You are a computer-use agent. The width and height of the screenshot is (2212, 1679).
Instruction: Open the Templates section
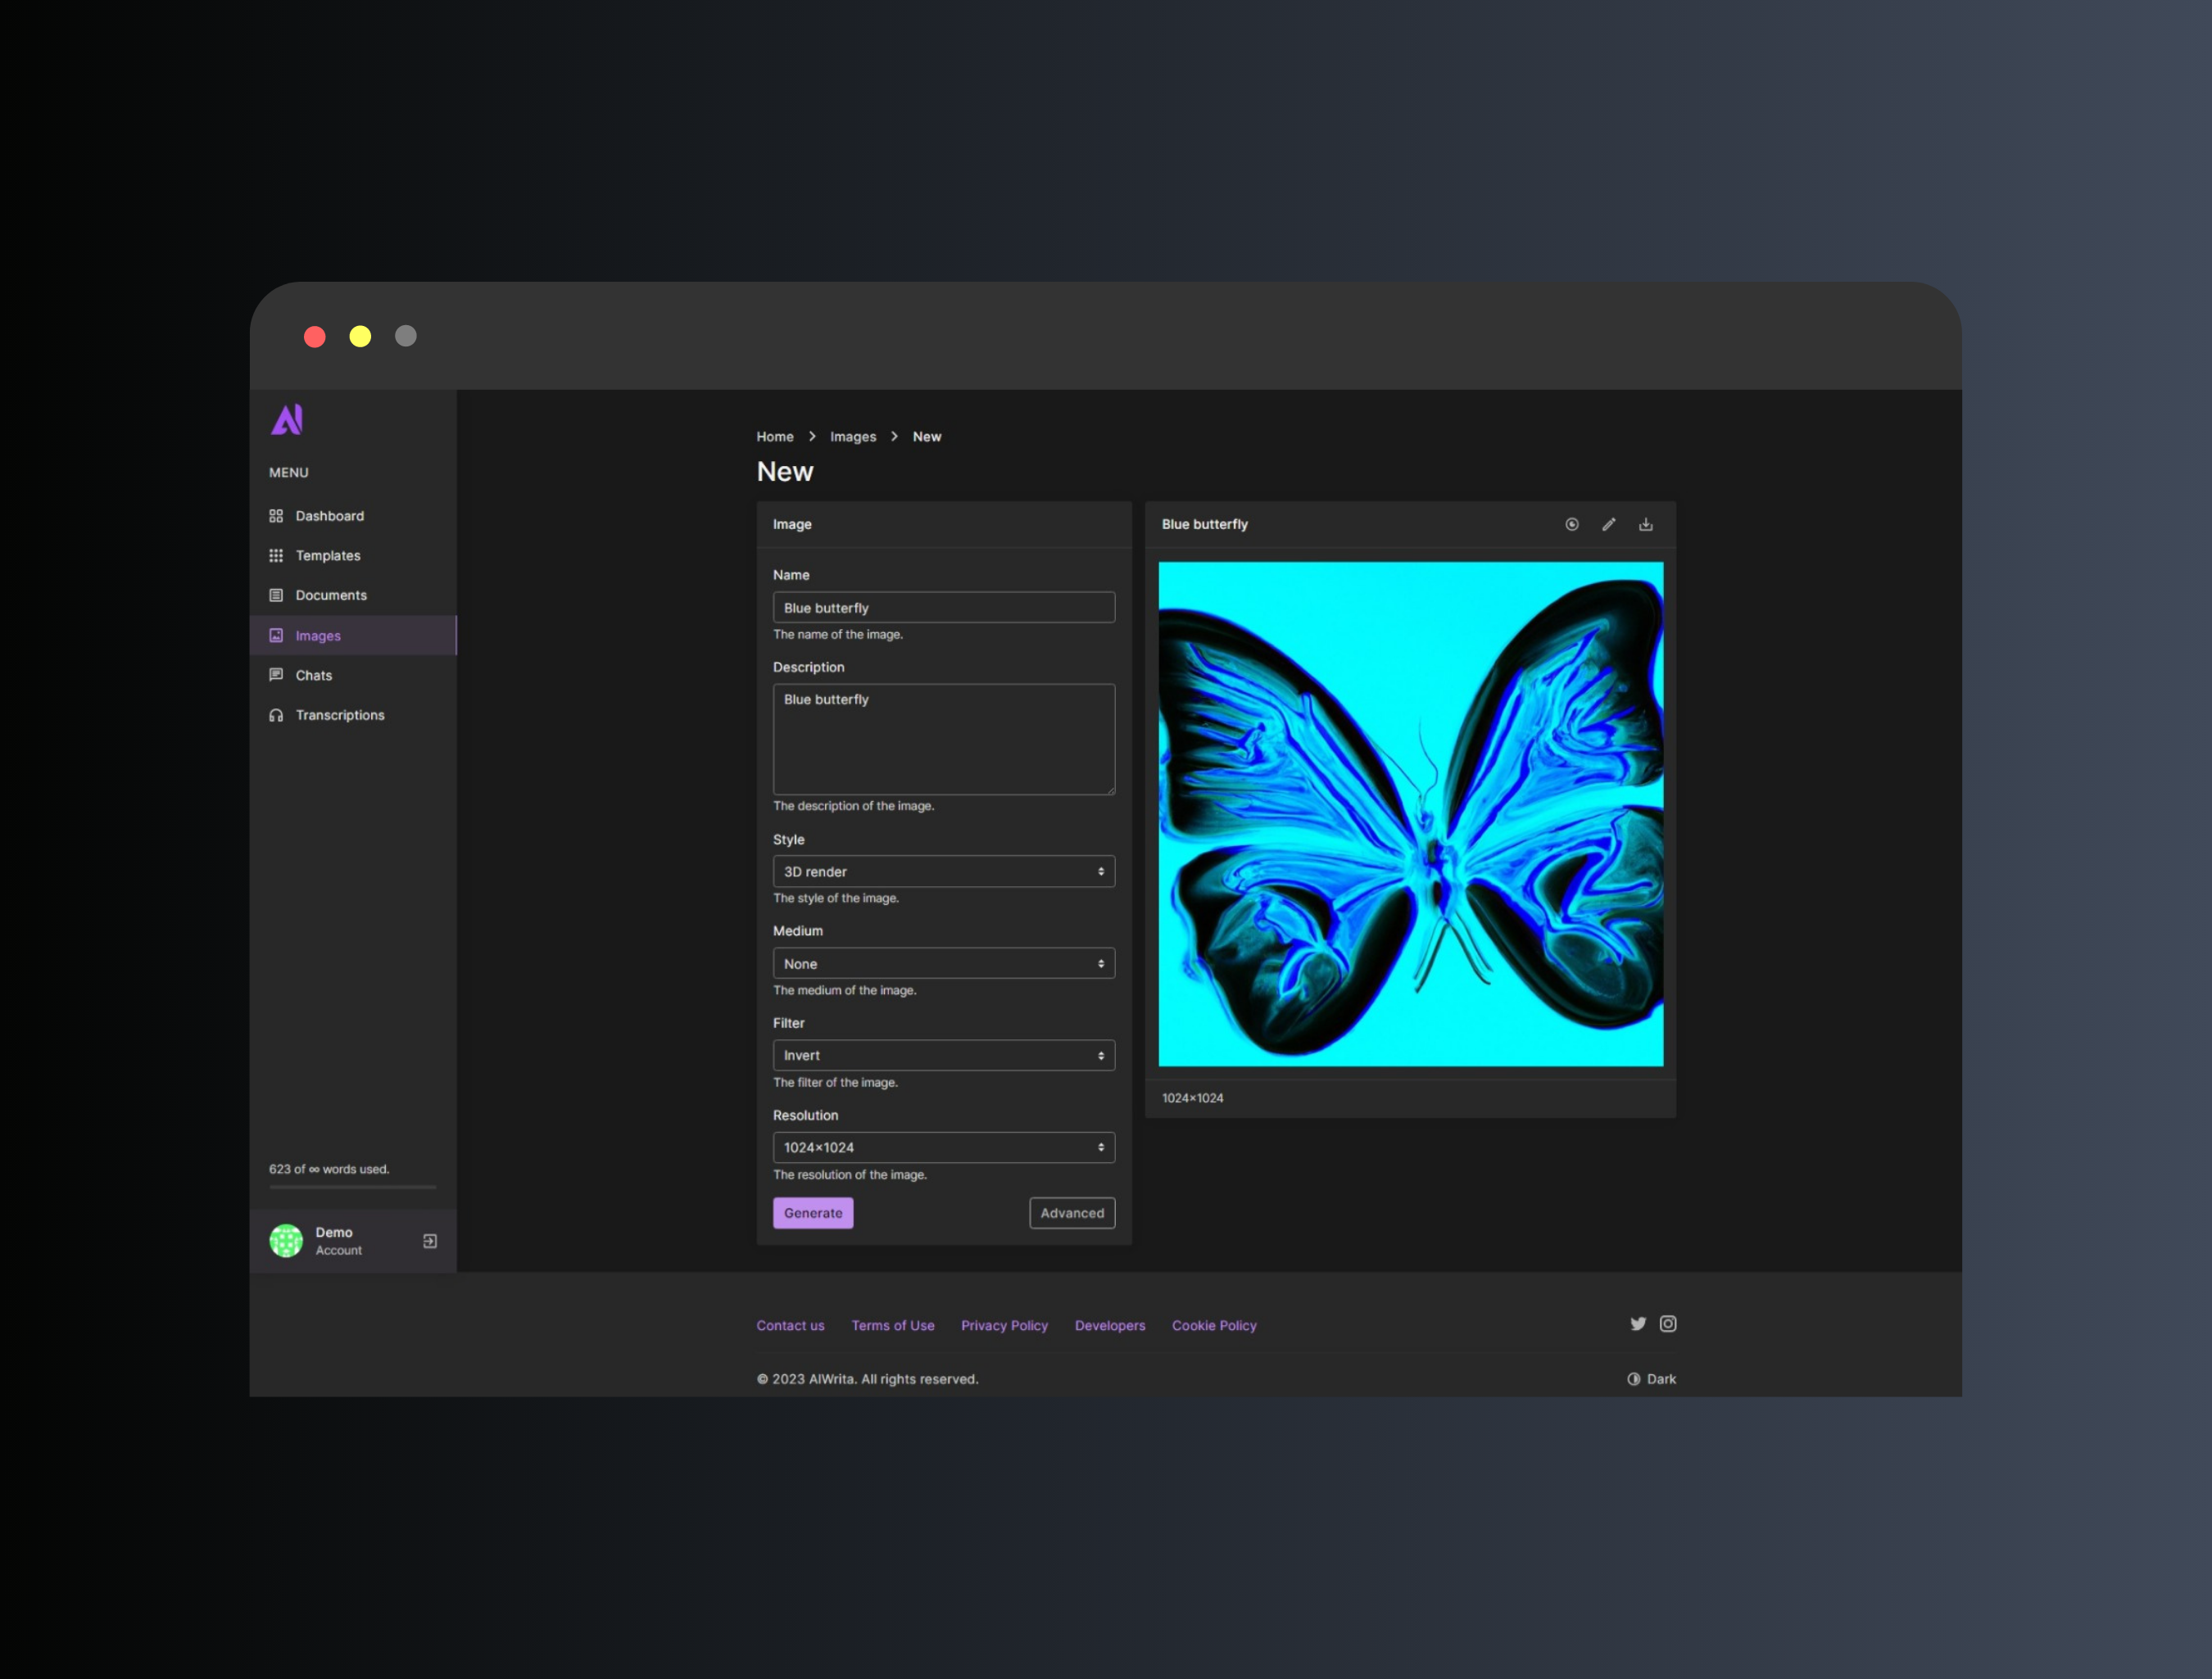[x=328, y=555]
